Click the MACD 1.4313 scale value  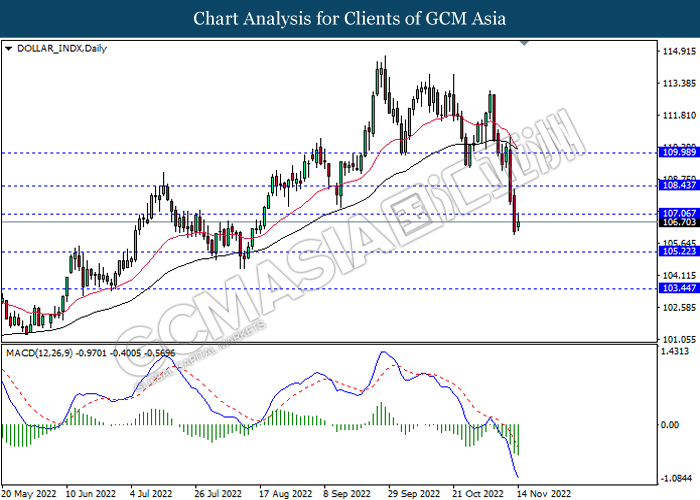click(675, 351)
